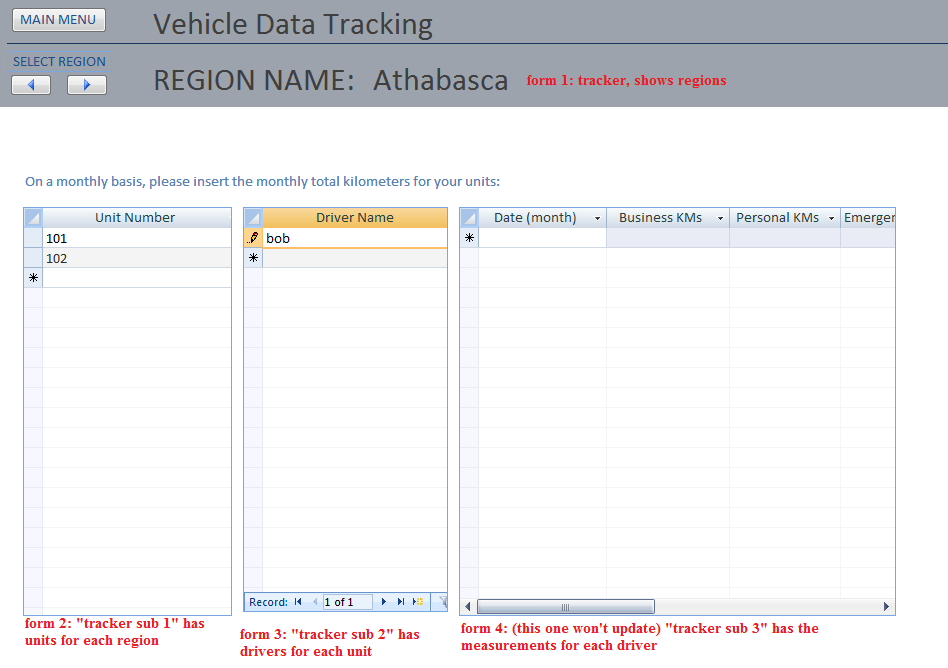
Task: Go to previous region with left arrow
Action: click(x=31, y=85)
